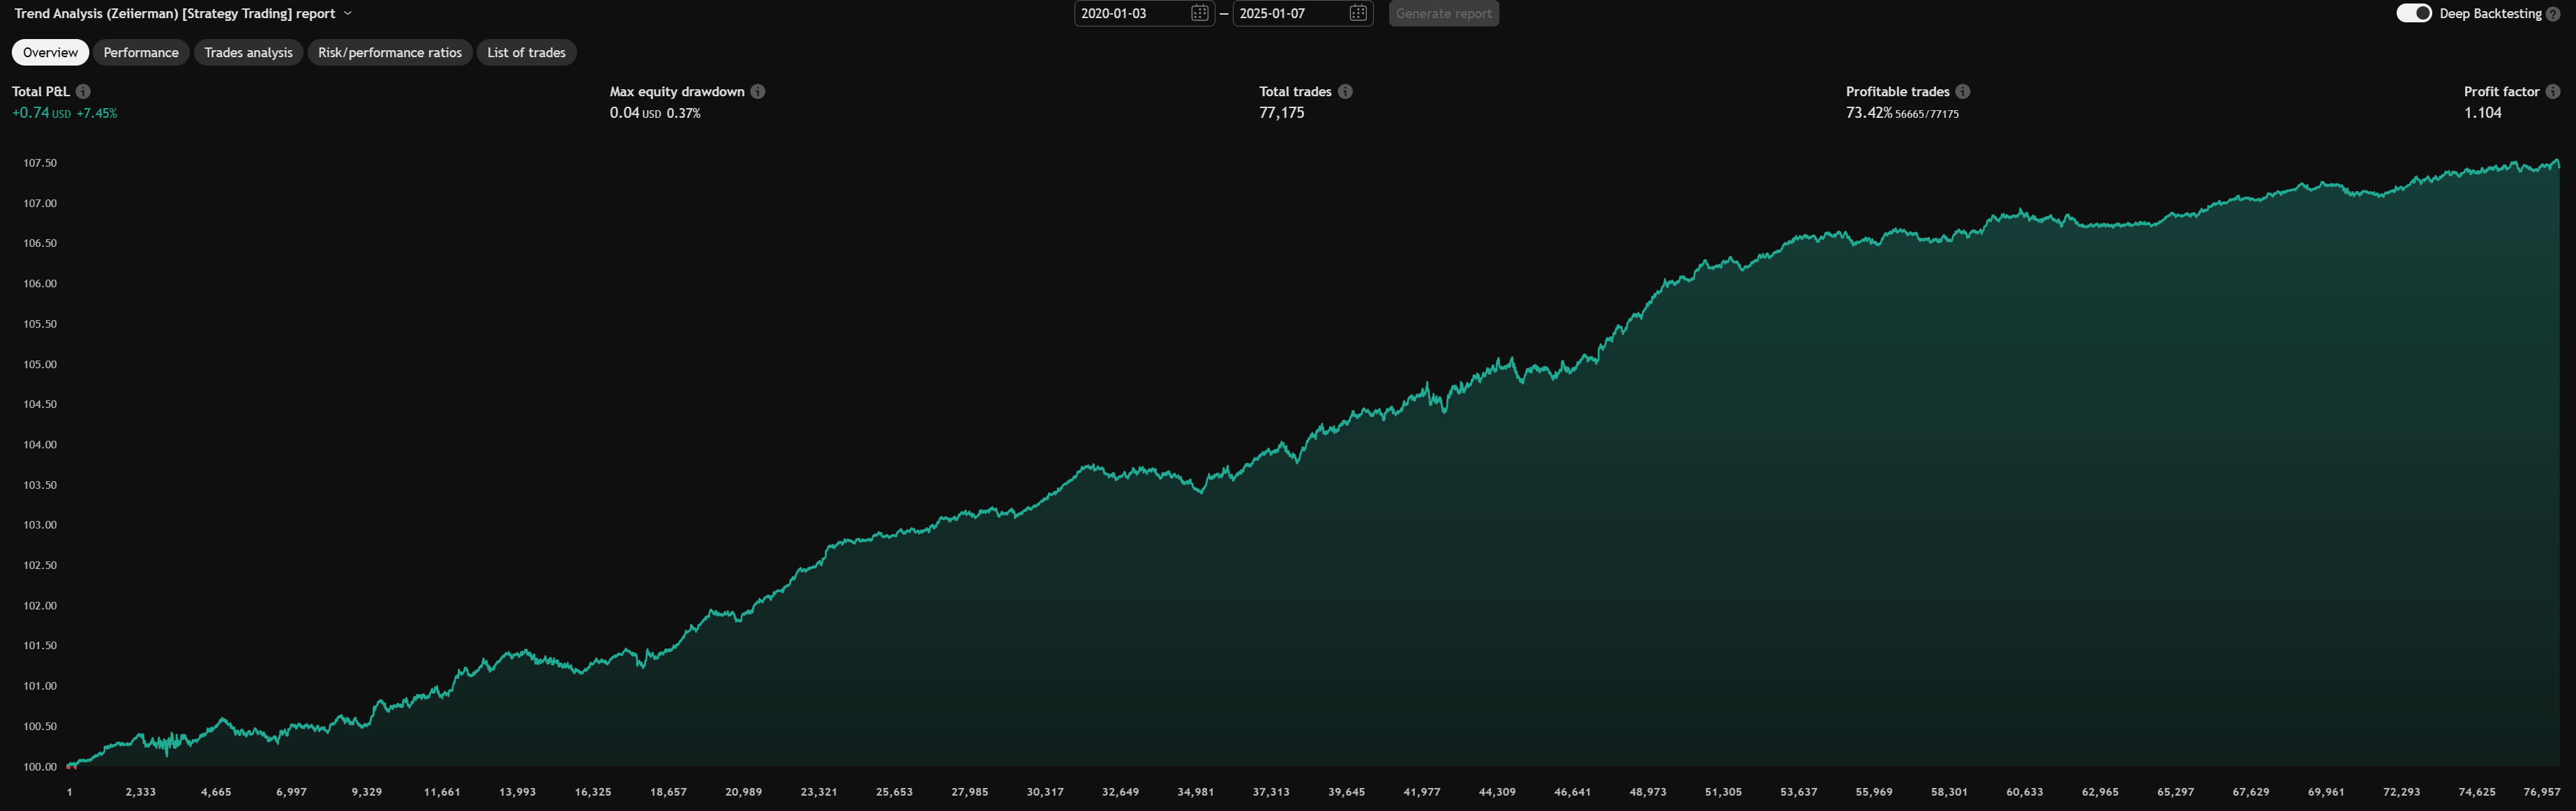Click the end date input field

(x=1288, y=13)
